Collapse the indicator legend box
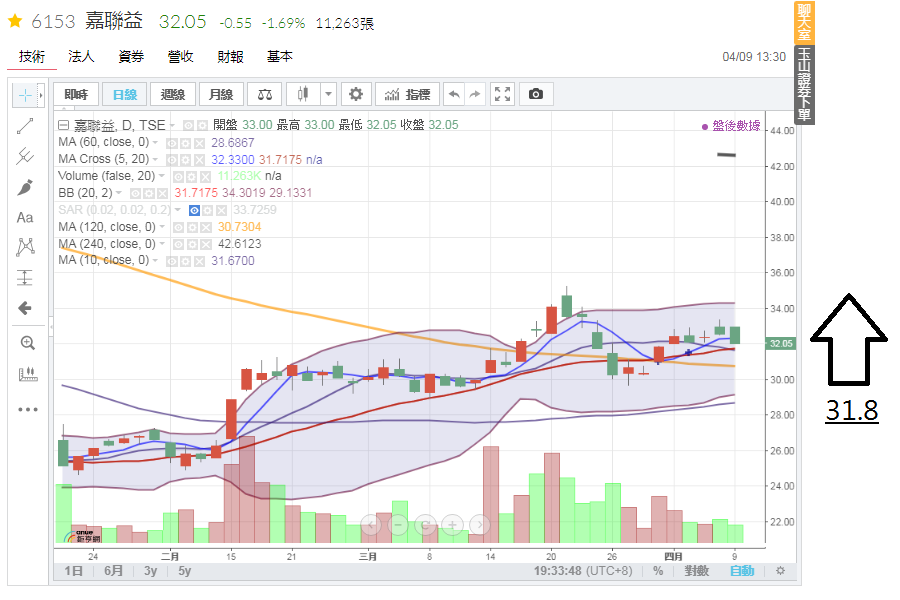The width and height of the screenshot is (900, 600). (x=64, y=125)
